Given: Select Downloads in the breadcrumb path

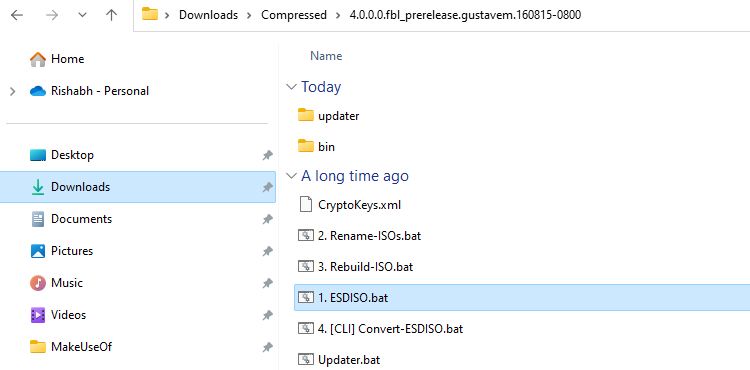Looking at the screenshot, I should [x=208, y=15].
